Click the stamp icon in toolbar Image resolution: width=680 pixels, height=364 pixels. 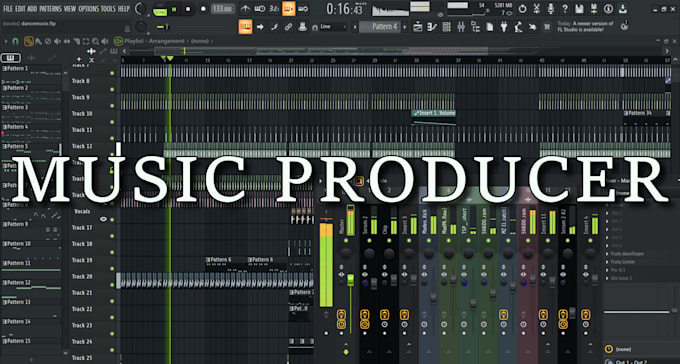(x=303, y=27)
